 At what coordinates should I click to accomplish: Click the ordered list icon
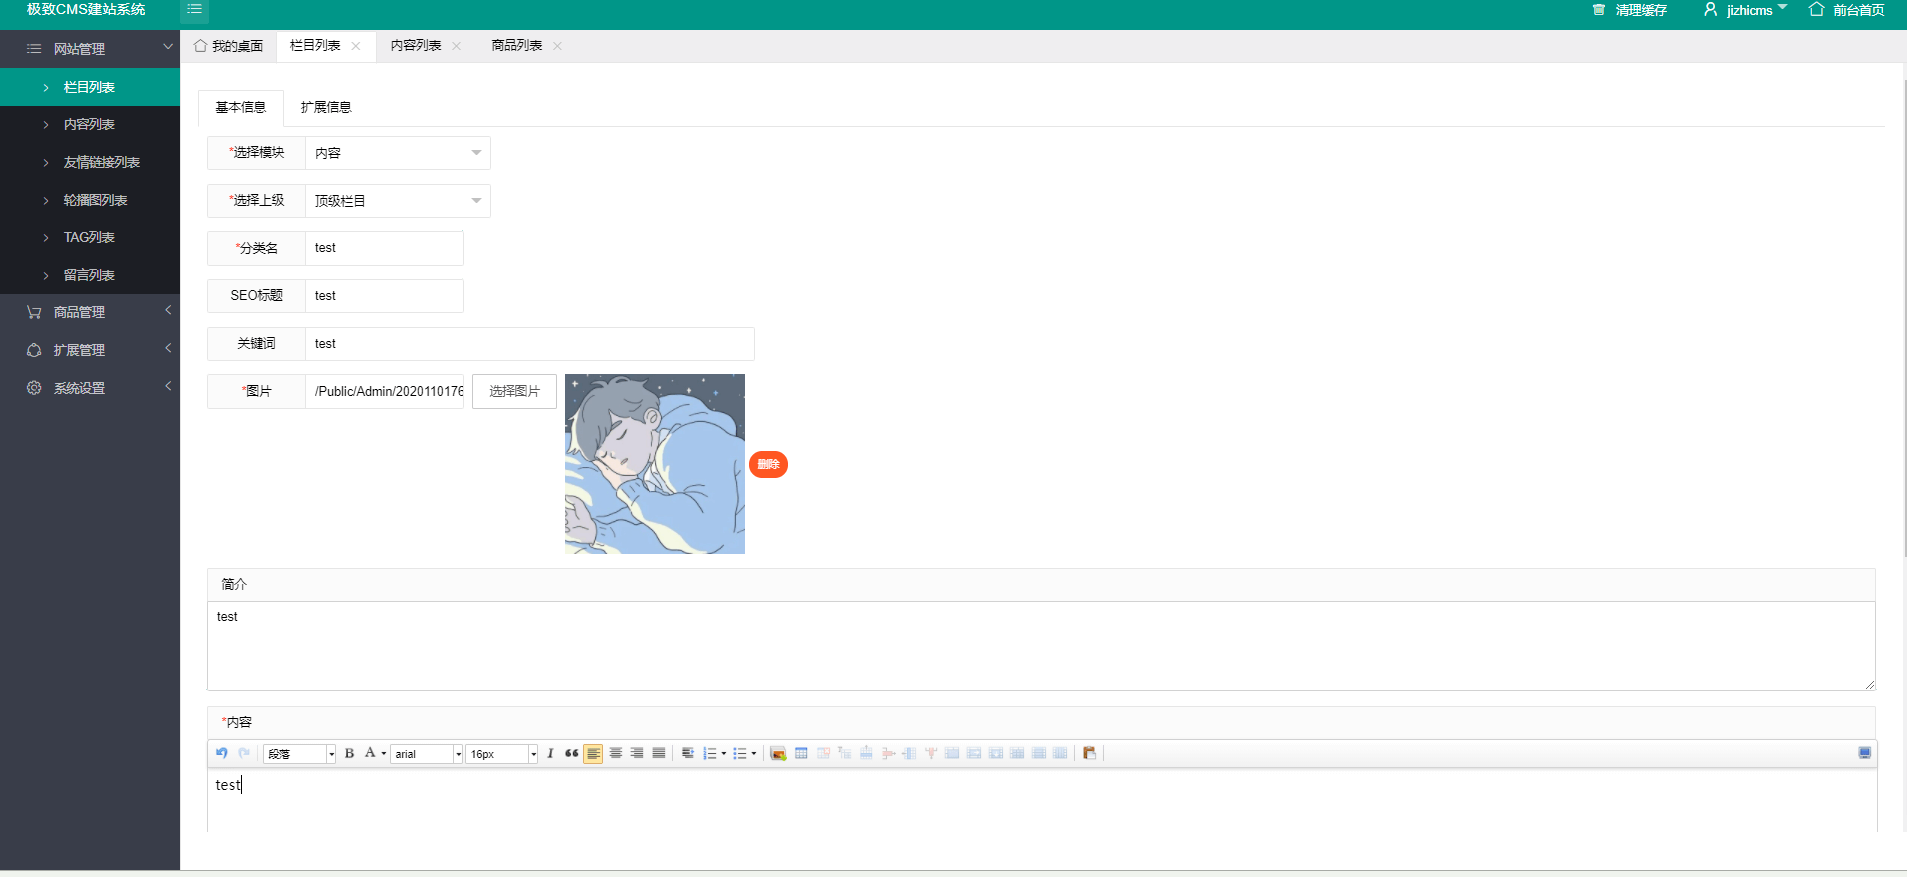(710, 753)
